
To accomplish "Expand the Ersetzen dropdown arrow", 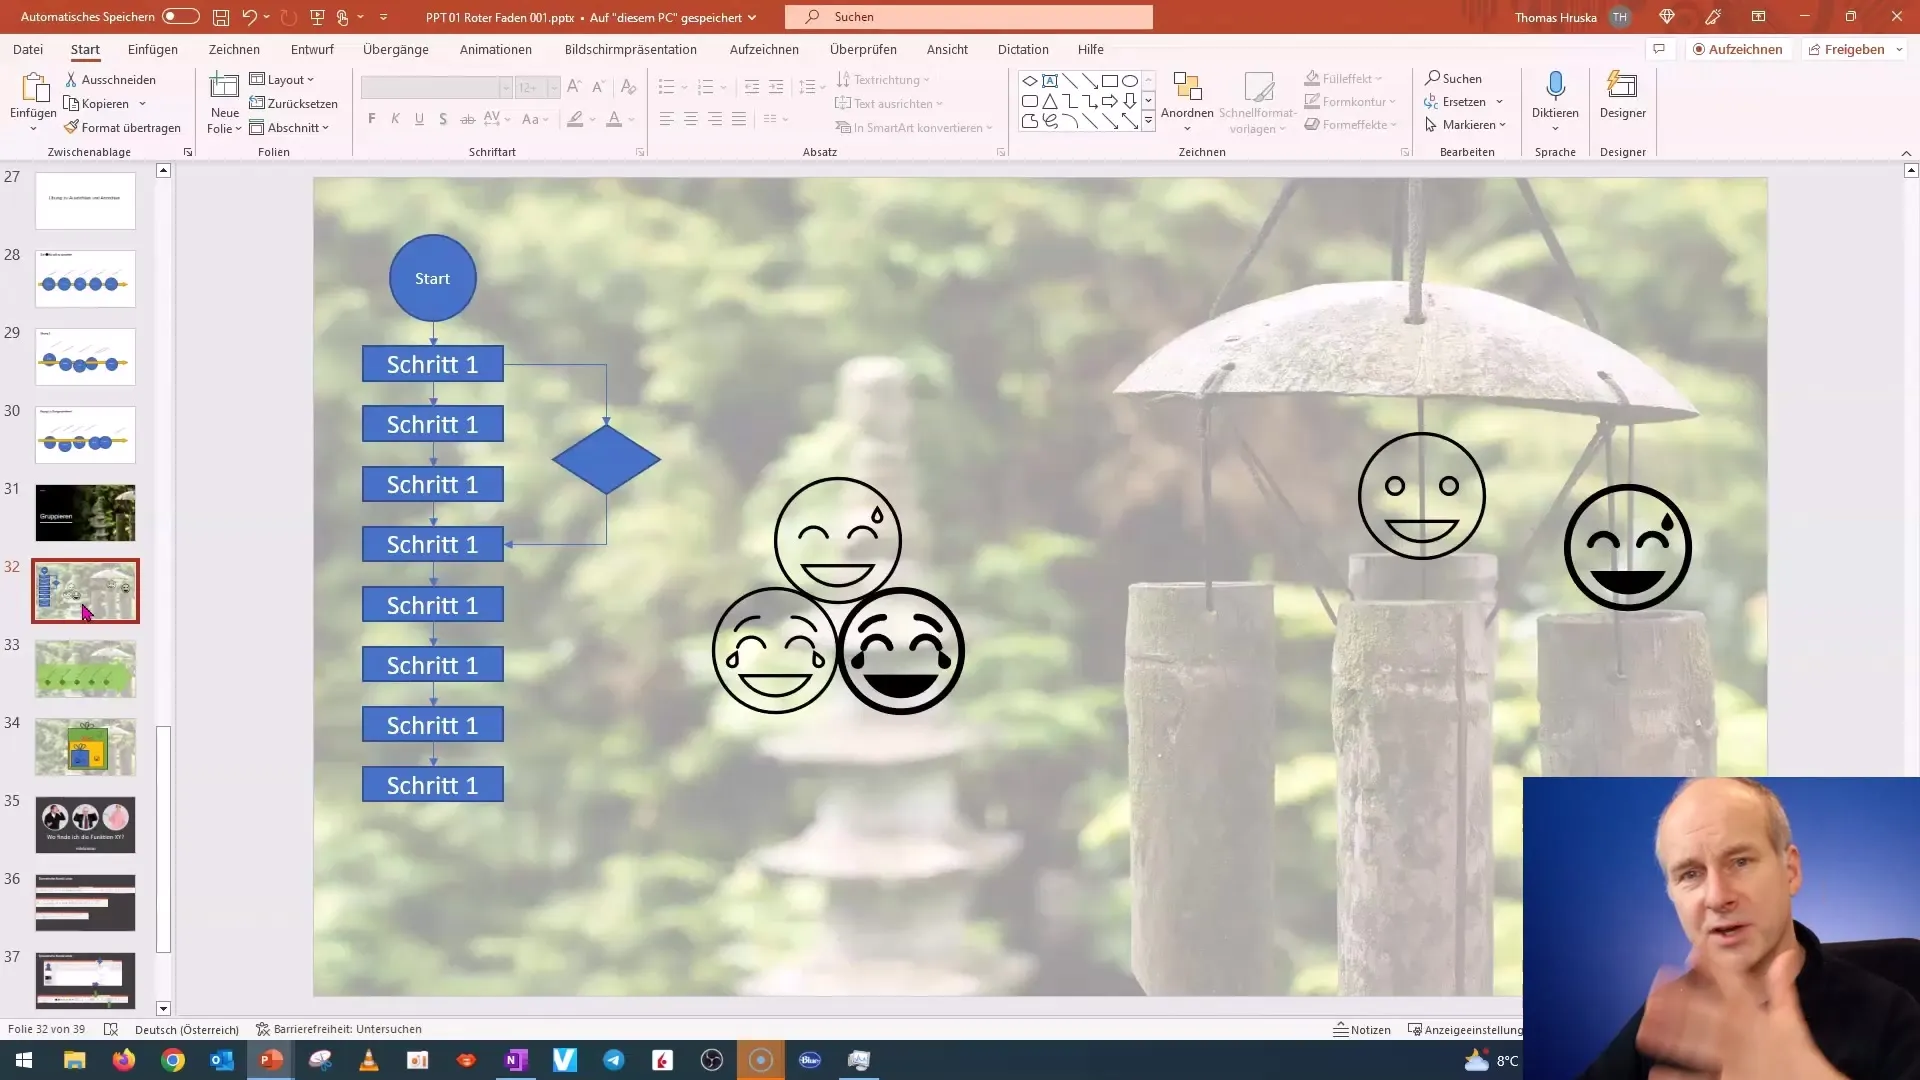I will click(x=1499, y=102).
